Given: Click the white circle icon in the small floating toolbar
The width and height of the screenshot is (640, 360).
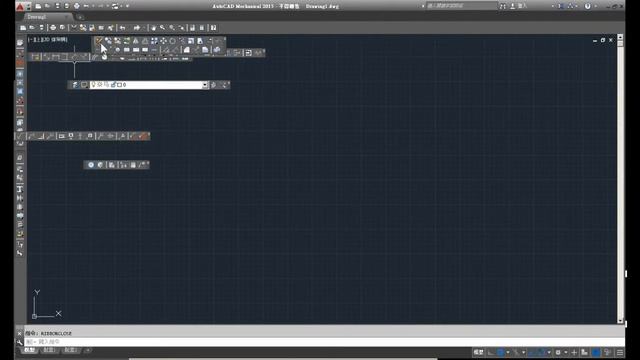Looking at the screenshot, I should 91,165.
